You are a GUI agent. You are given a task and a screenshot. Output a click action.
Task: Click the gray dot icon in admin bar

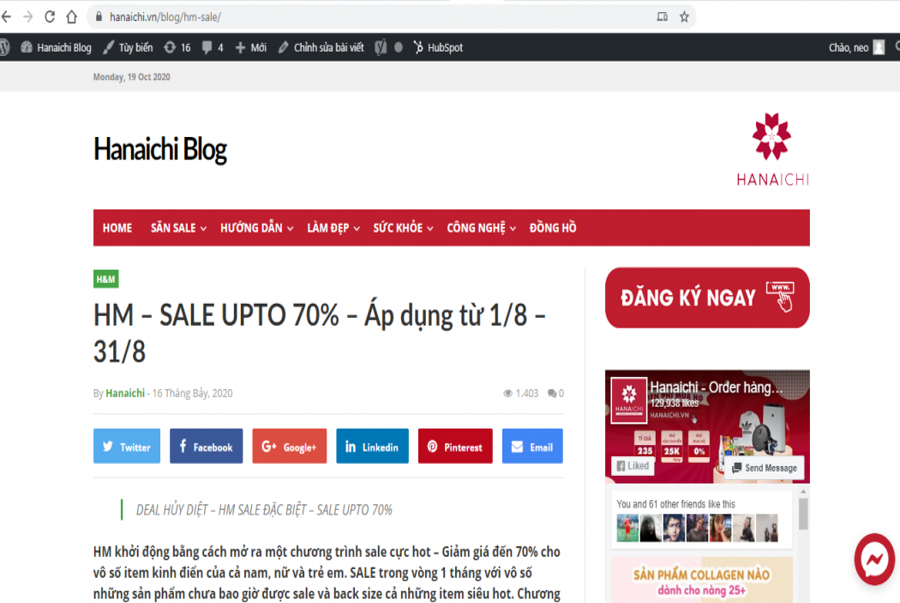pos(398,47)
